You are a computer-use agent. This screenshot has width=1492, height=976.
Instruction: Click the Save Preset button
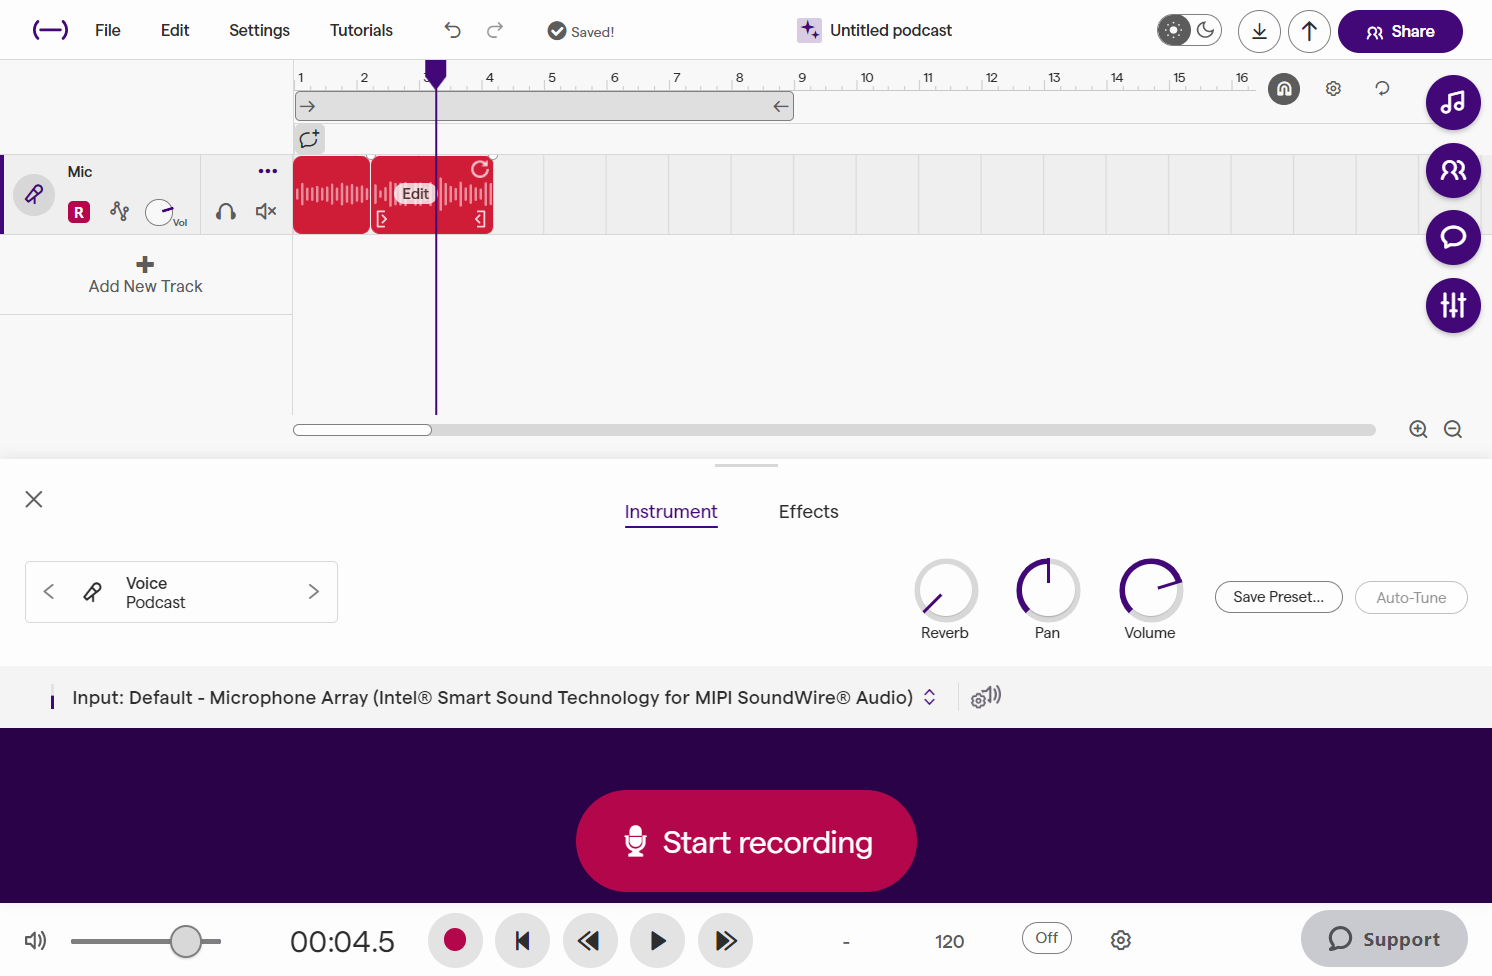pos(1279,597)
